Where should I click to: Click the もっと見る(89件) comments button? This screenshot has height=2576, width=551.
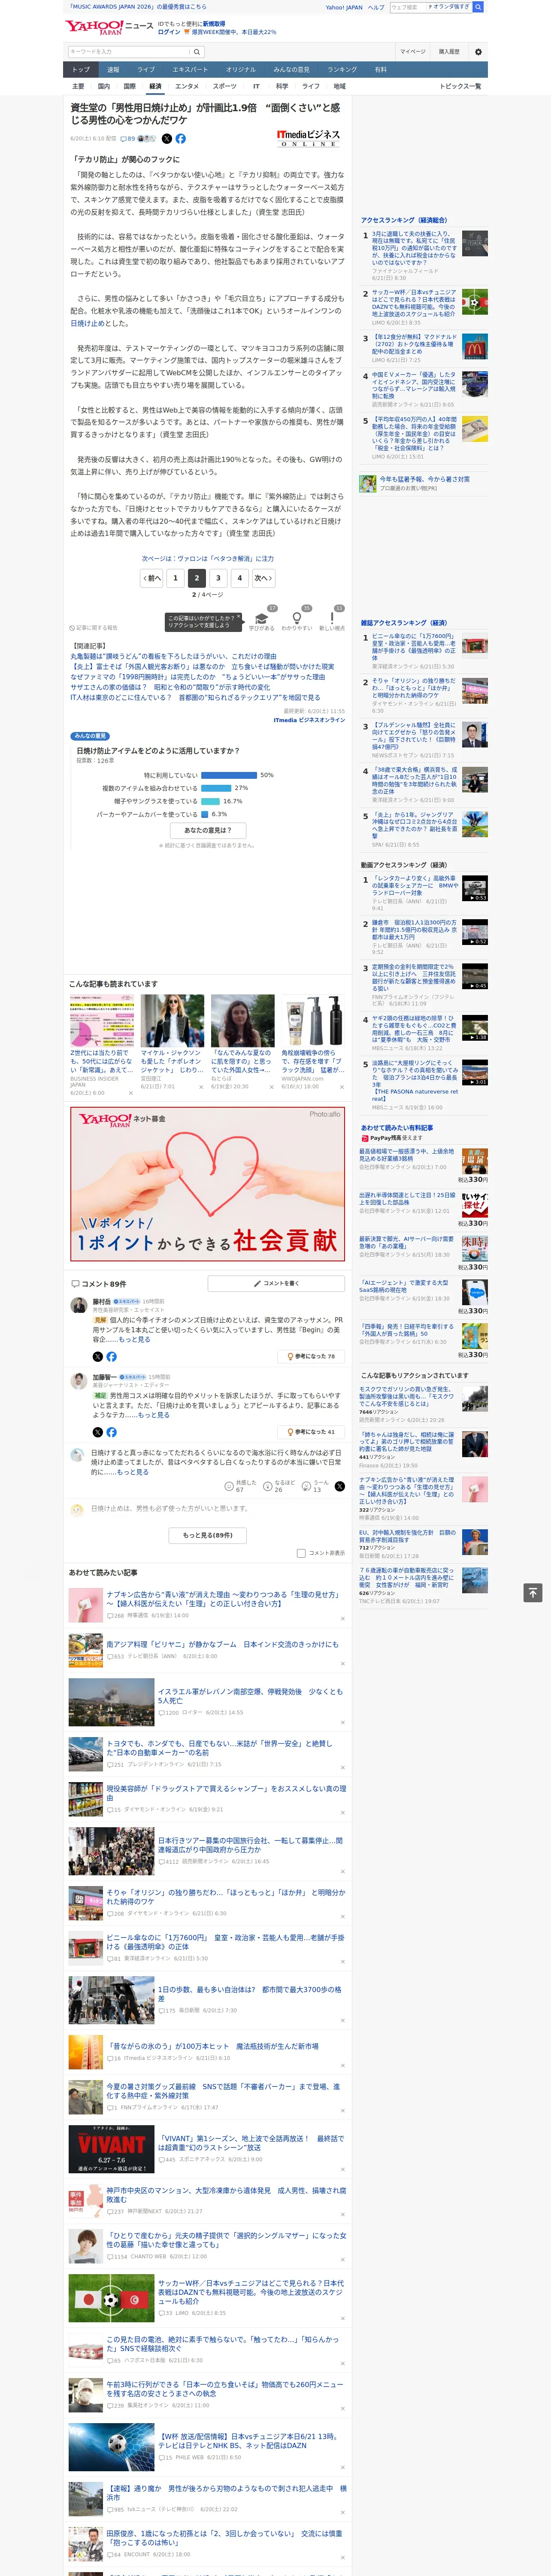208,1535
